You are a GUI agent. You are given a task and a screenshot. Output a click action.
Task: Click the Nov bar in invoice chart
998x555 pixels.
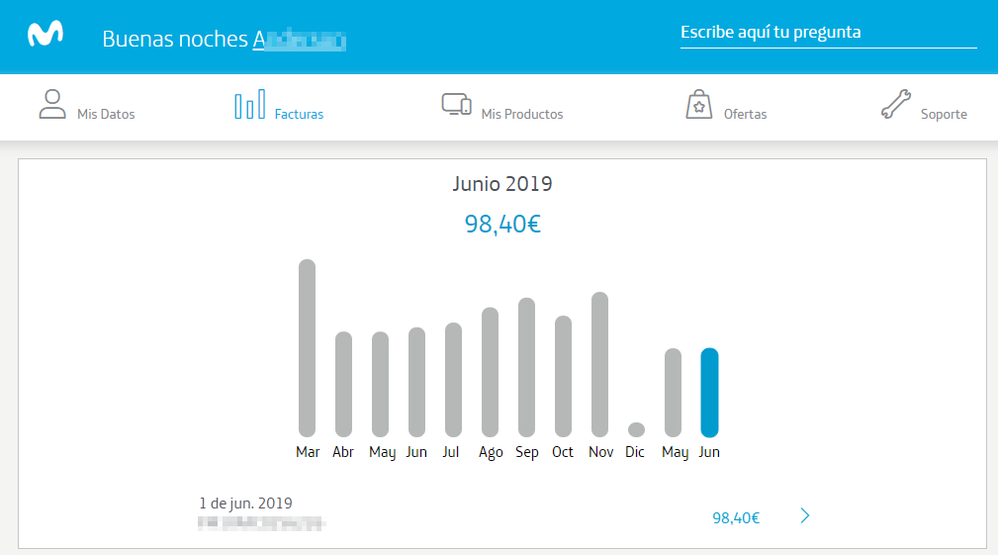point(600,364)
